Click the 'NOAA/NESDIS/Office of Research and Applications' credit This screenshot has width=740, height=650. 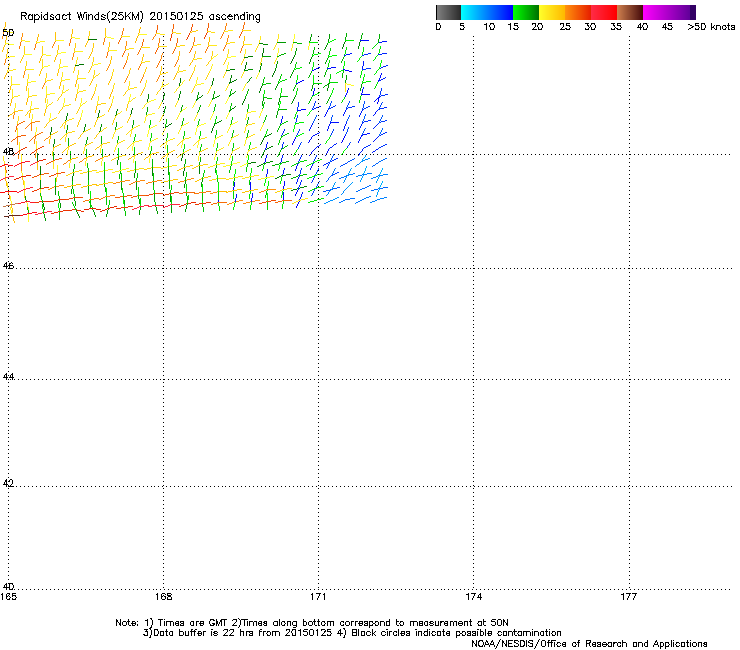tap(589, 644)
